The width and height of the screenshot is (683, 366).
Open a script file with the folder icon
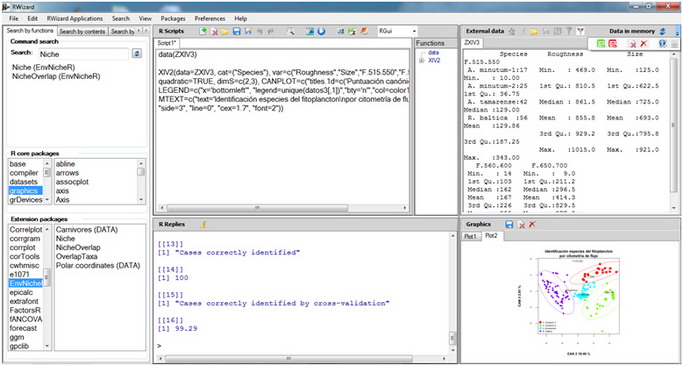click(x=225, y=31)
